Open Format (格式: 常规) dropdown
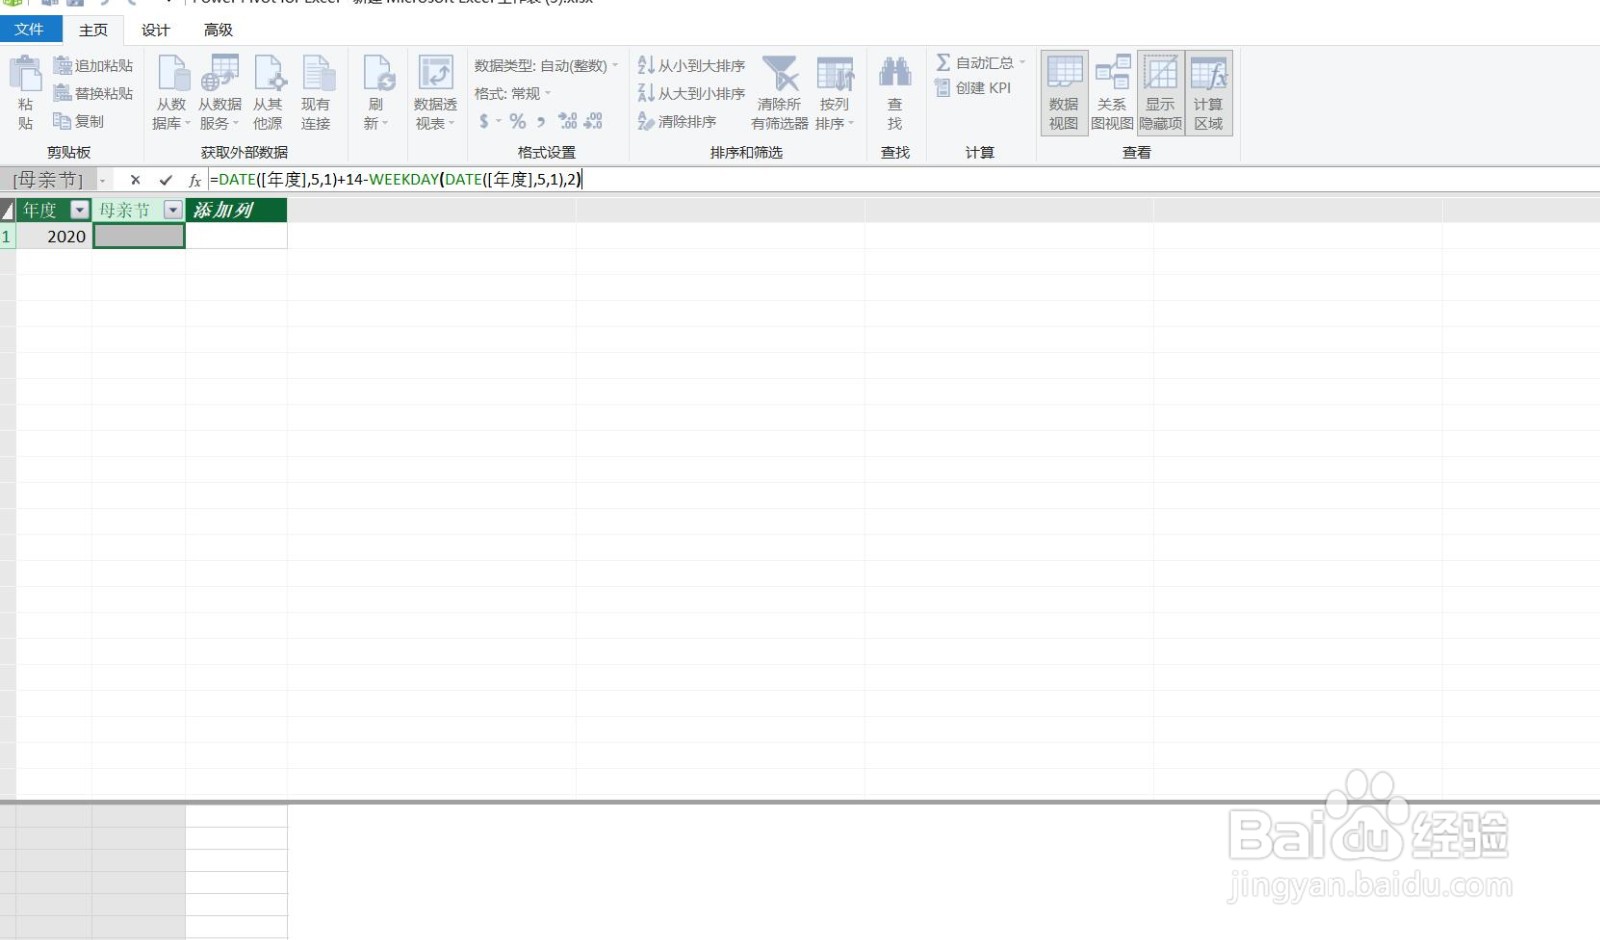Viewport: 1600px width, 940px height. [513, 94]
